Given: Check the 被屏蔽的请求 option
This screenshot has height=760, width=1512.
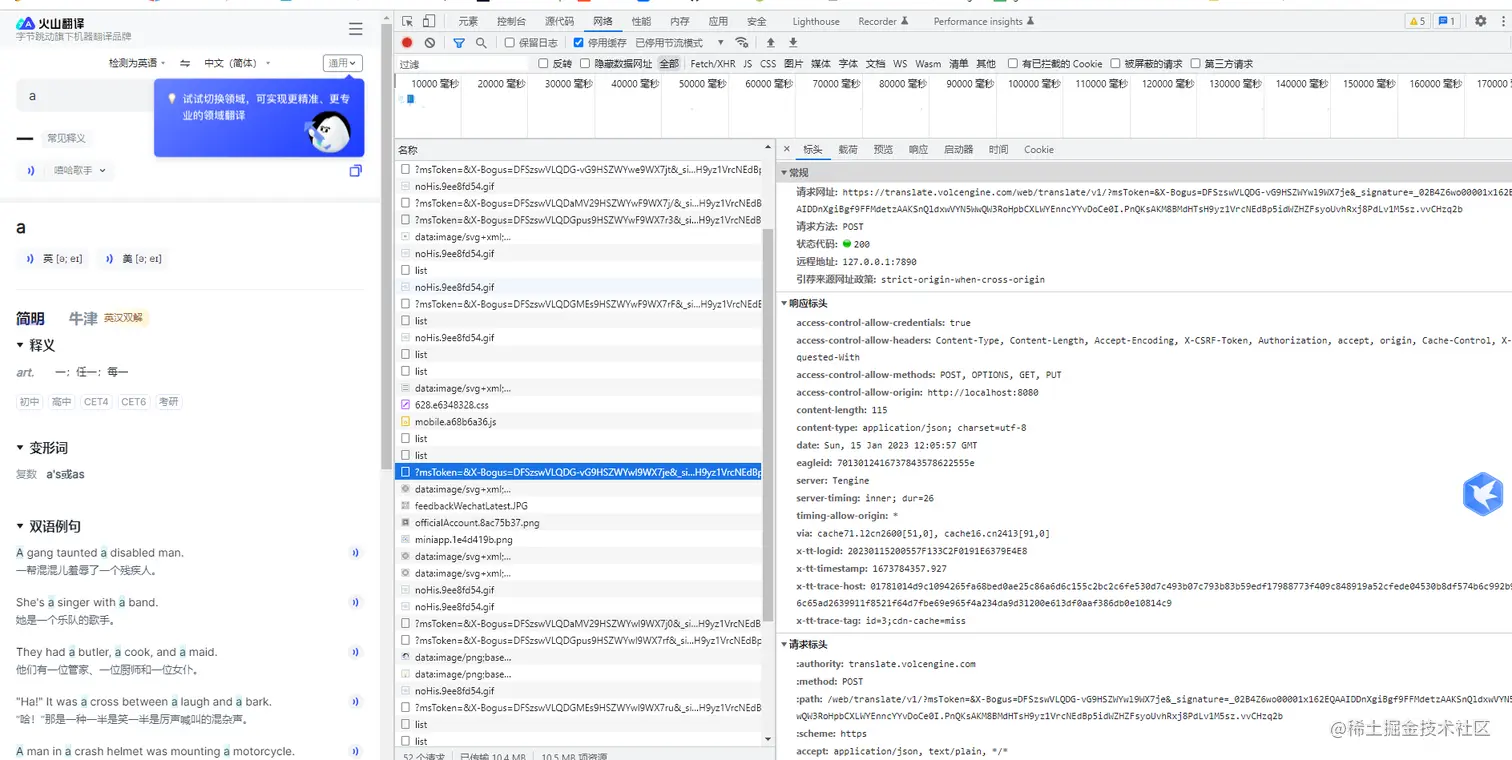Looking at the screenshot, I should pos(1115,64).
